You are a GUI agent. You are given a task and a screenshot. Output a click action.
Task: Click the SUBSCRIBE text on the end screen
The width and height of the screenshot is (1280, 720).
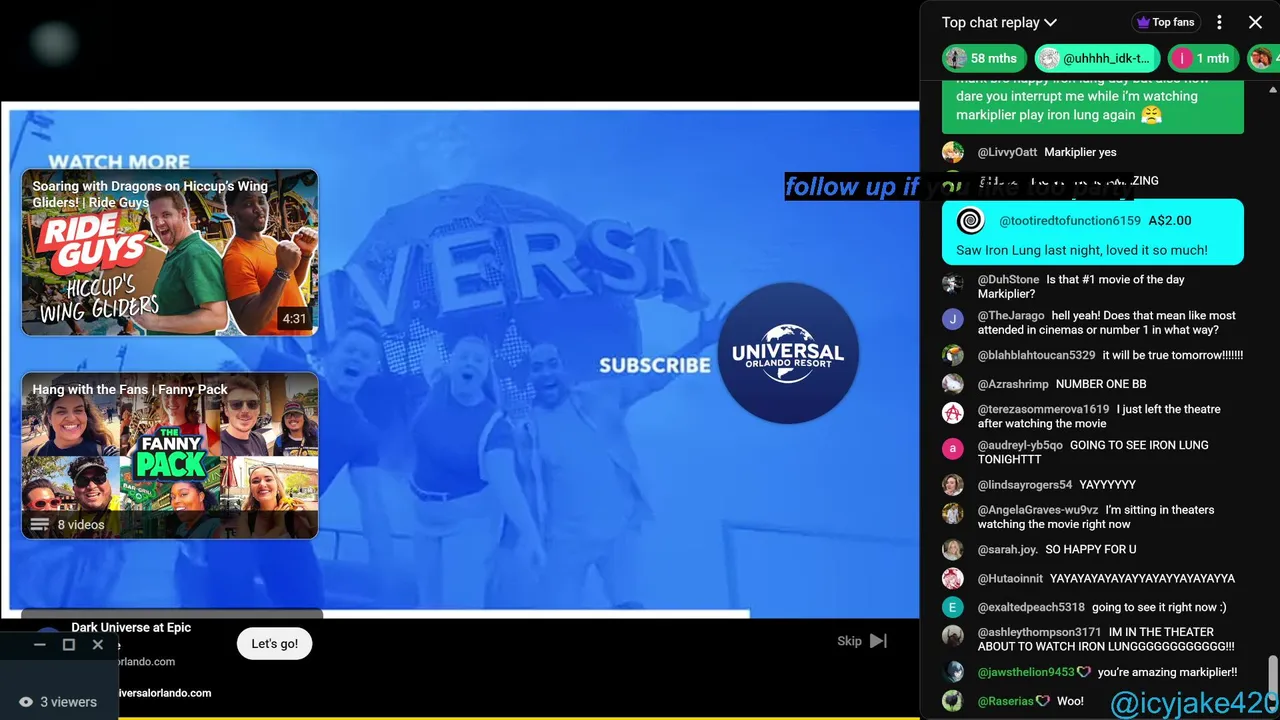click(x=655, y=366)
